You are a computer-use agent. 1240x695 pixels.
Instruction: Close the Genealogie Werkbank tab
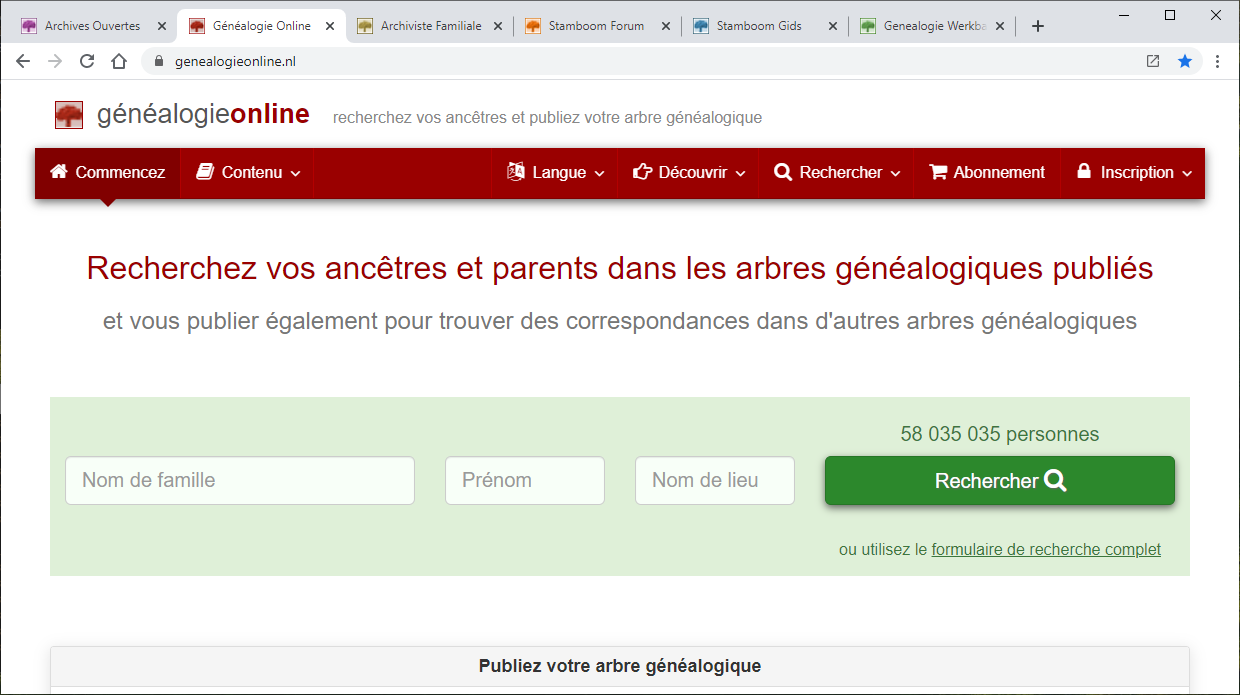(x=1000, y=26)
